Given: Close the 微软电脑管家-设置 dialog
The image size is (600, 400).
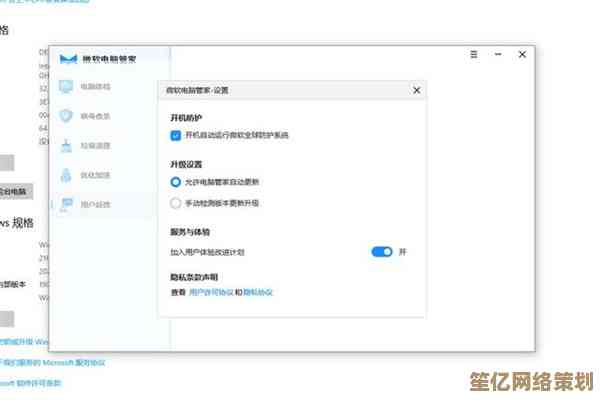Looking at the screenshot, I should (x=416, y=90).
